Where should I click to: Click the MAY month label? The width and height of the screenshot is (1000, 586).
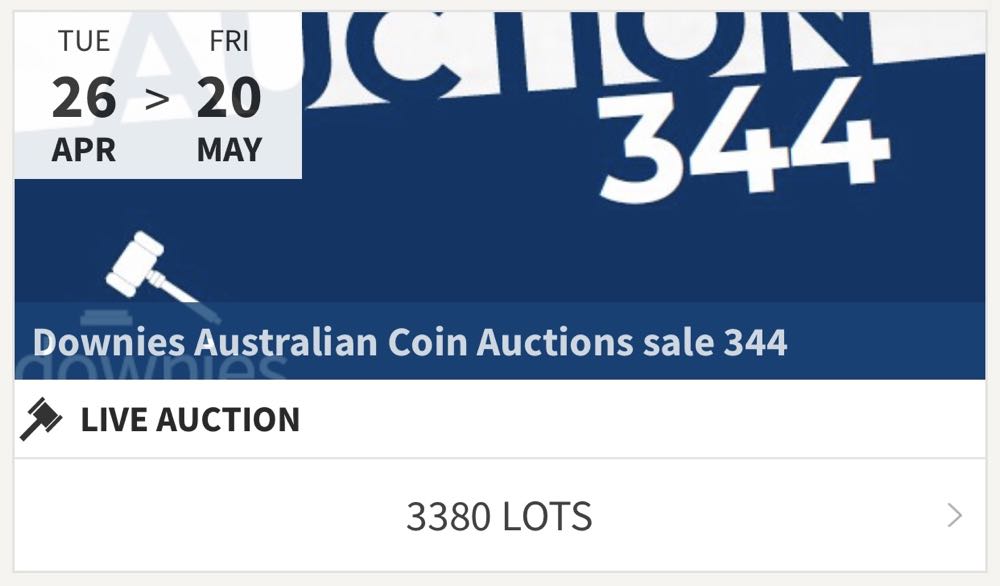pyautogui.click(x=229, y=150)
